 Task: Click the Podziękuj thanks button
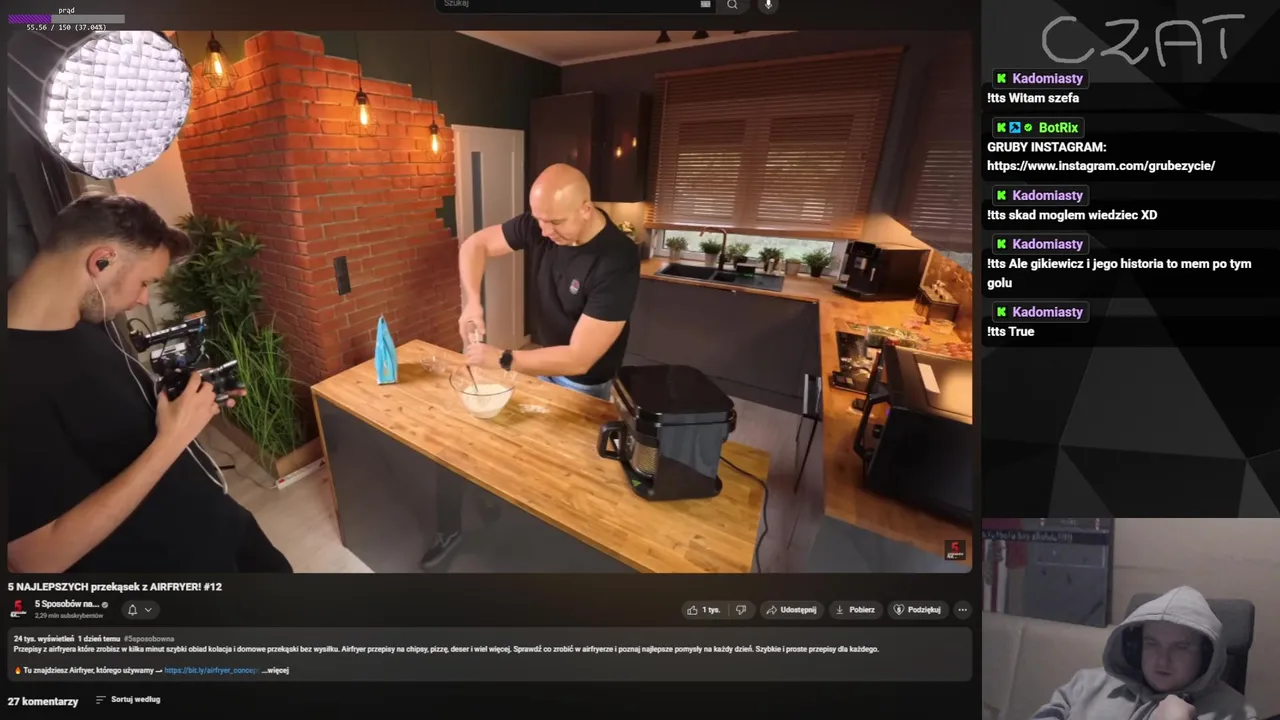pos(917,610)
